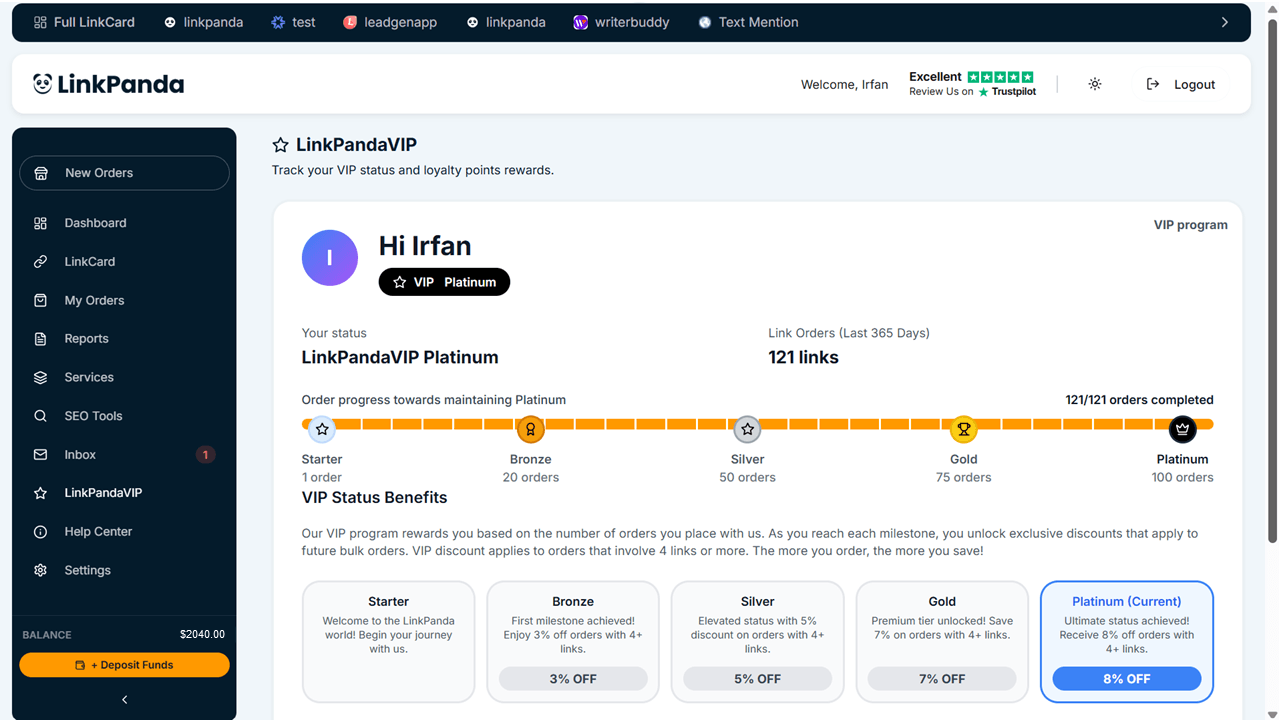This screenshot has height=720, width=1280.
Task: Select the SEO Tools menu item
Action: 124,416
